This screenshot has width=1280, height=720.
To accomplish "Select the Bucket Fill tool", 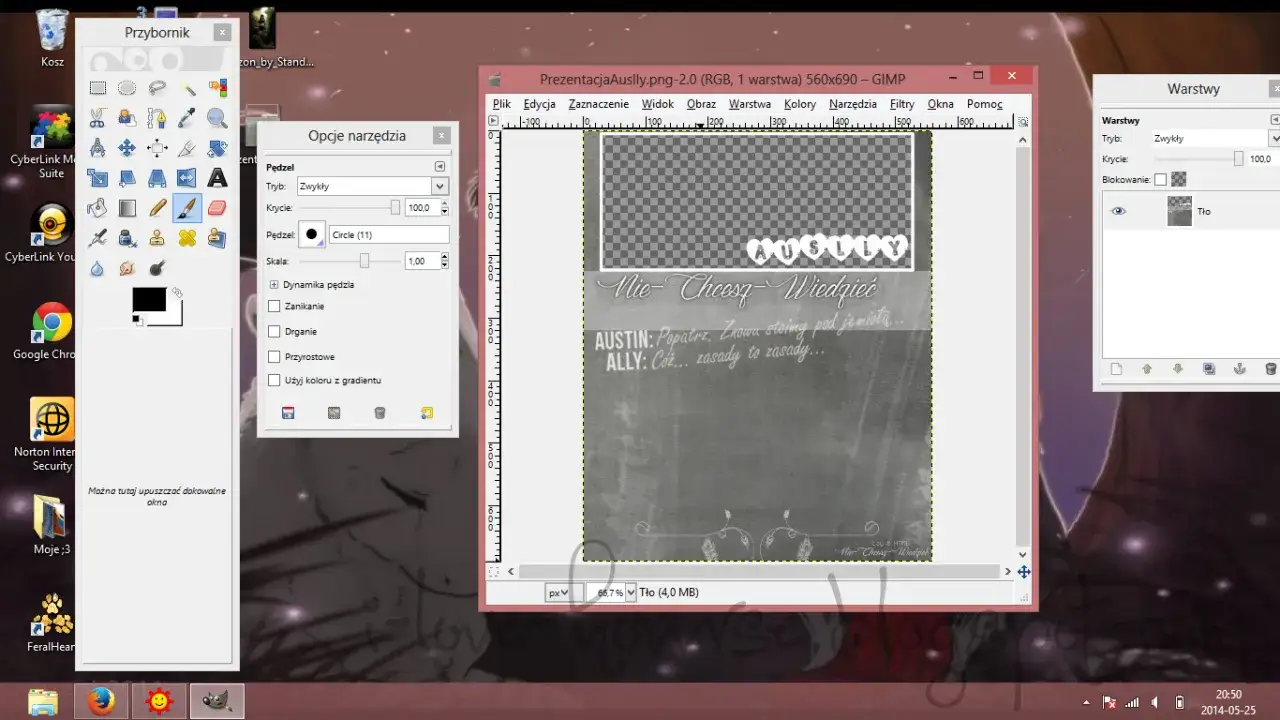I will coord(97,208).
